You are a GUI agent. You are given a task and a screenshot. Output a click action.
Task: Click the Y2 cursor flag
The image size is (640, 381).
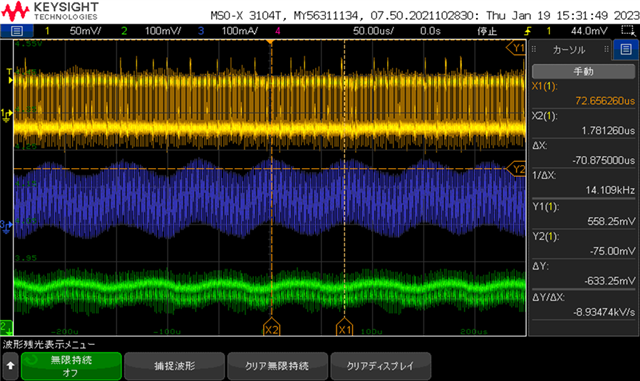point(516,169)
